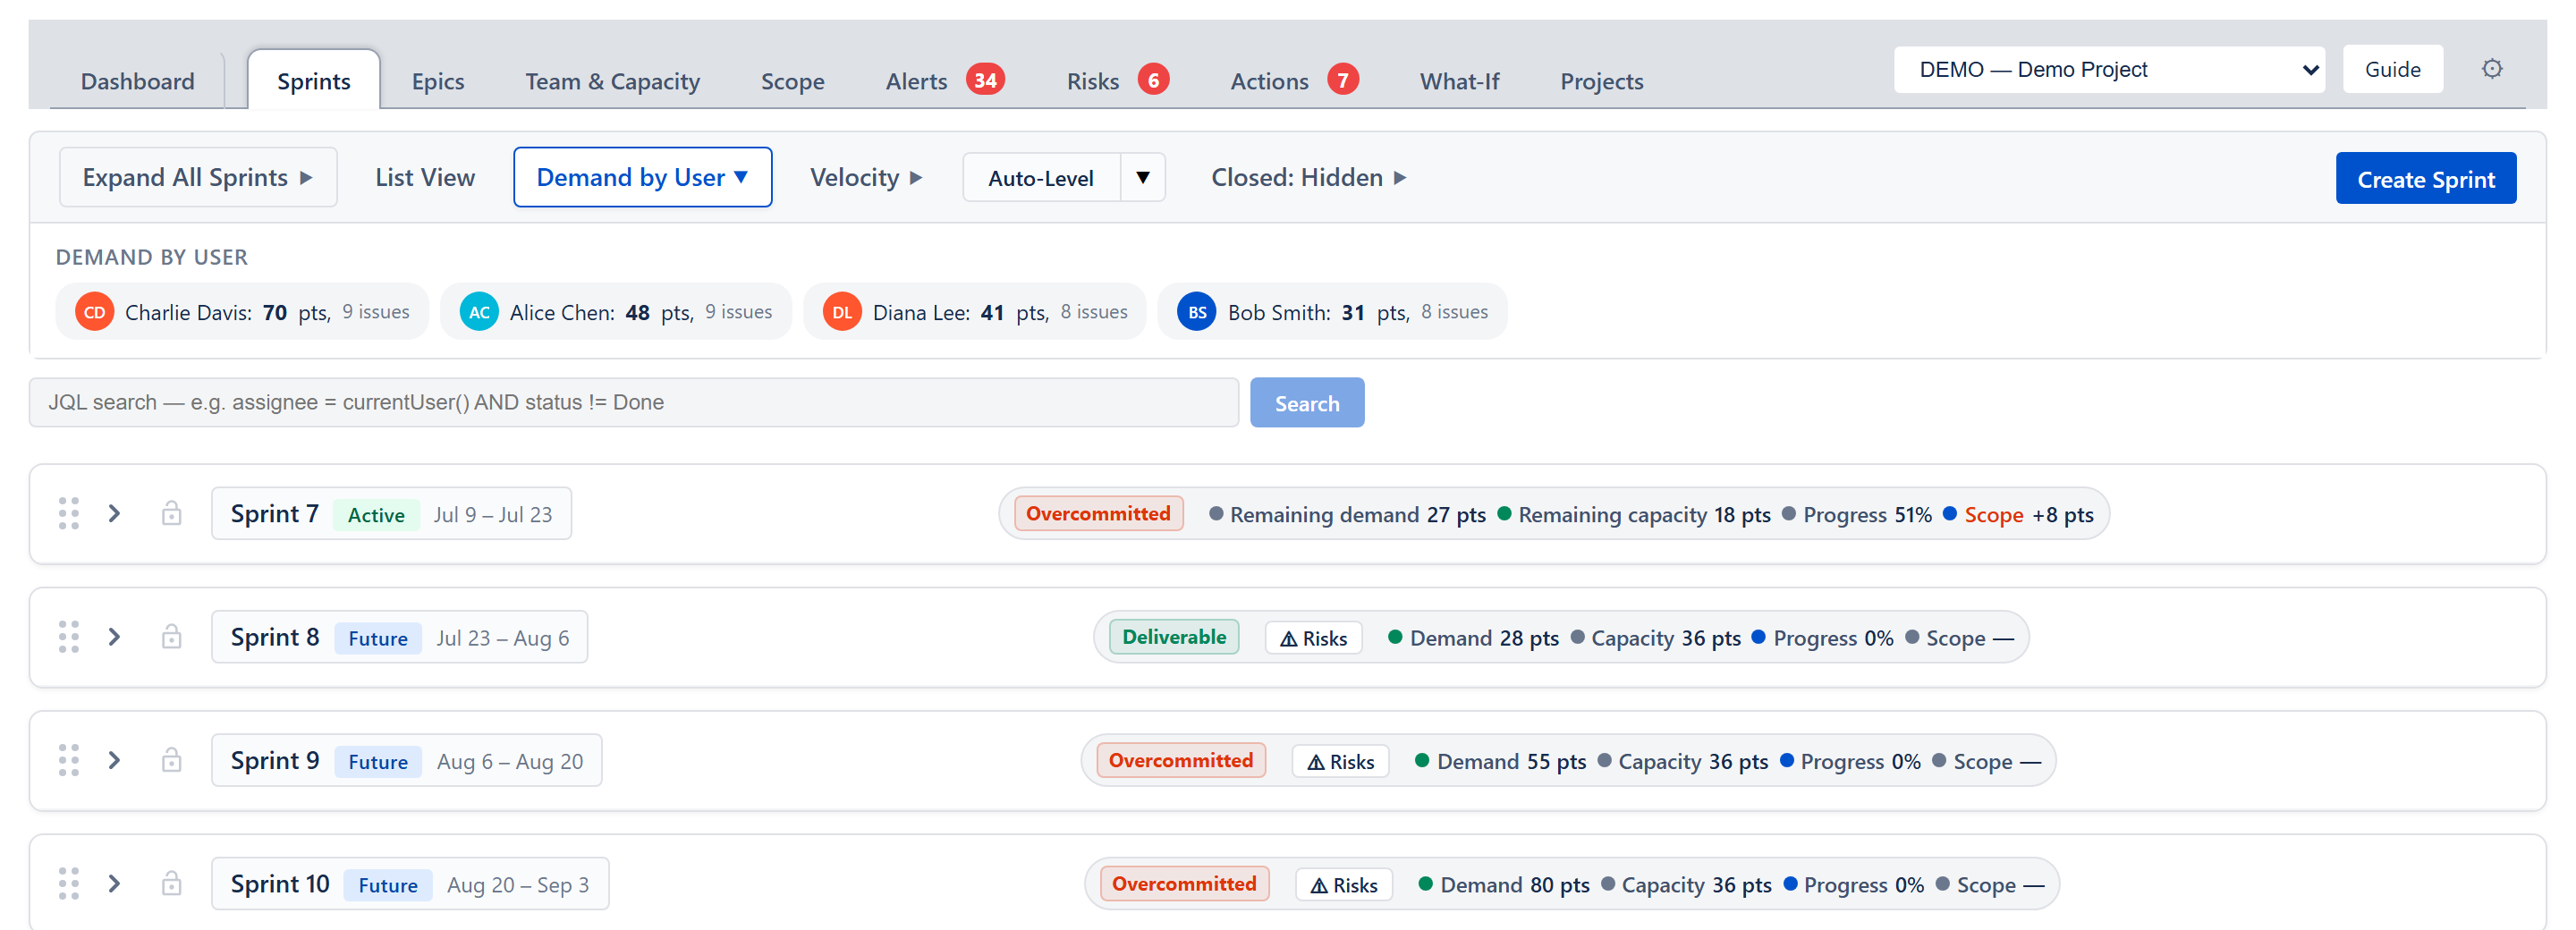2576x930 pixels.
Task: Switch to the Dashboard tab
Action: pyautogui.click(x=138, y=81)
